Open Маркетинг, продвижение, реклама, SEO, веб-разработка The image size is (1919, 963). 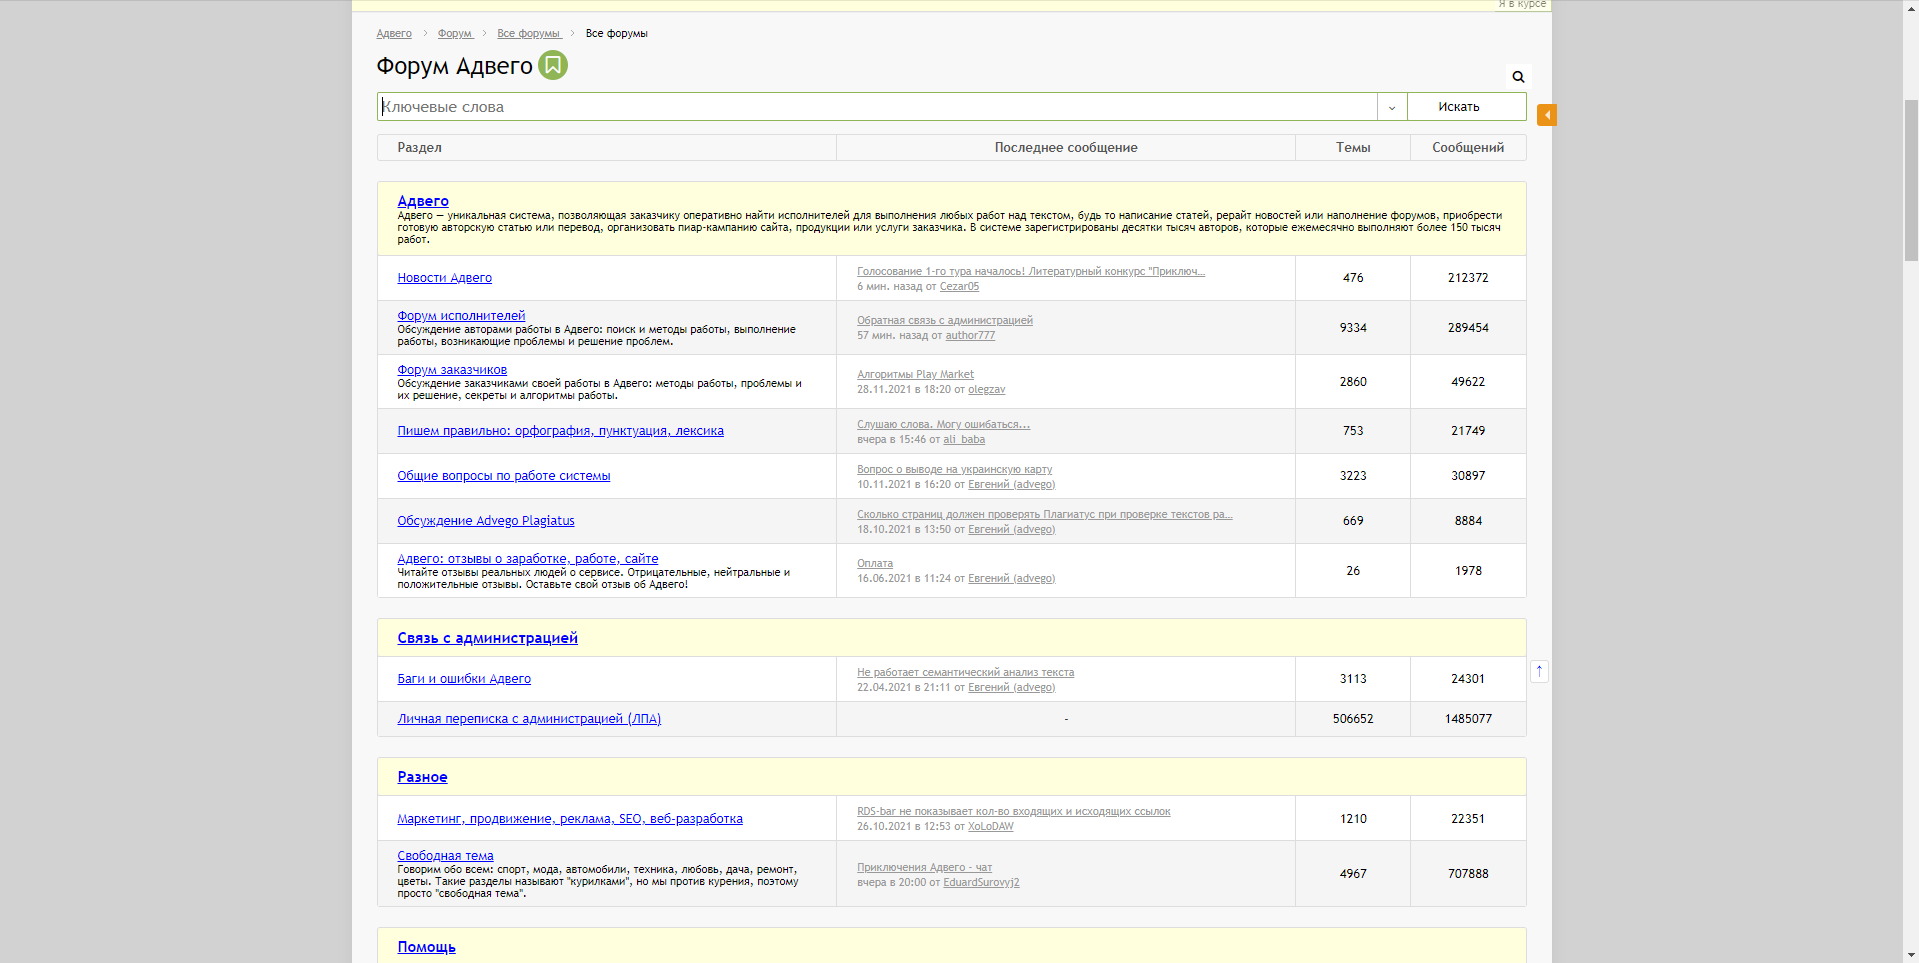[x=570, y=819]
